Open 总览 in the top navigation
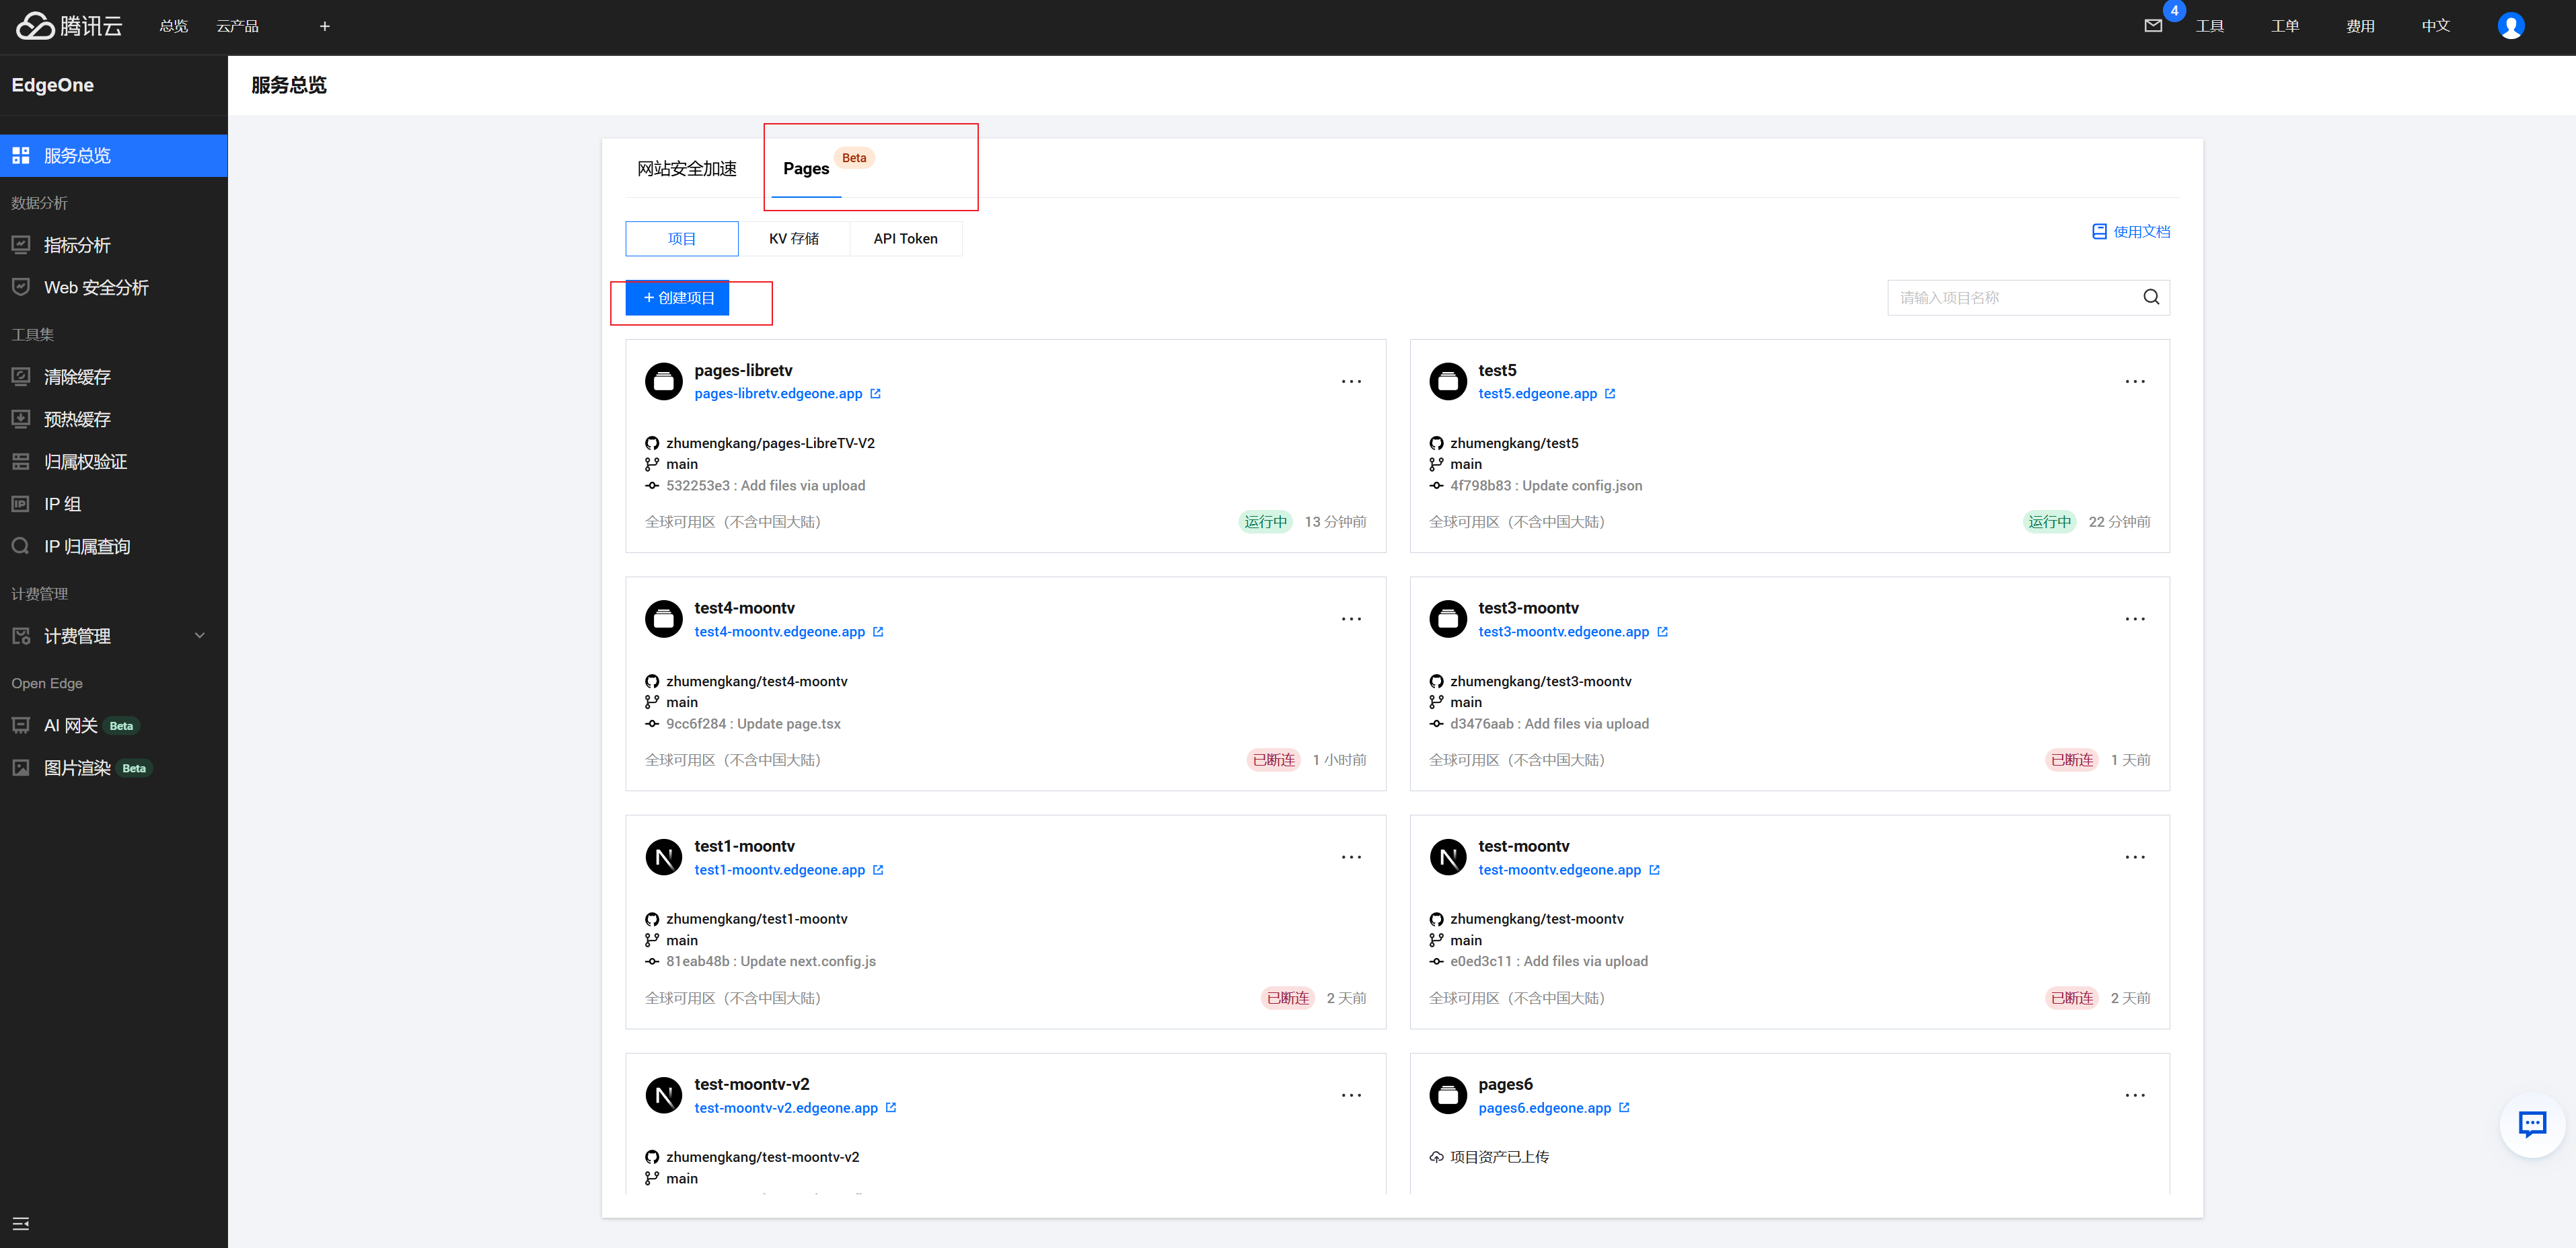The image size is (2576, 1248). point(174,26)
